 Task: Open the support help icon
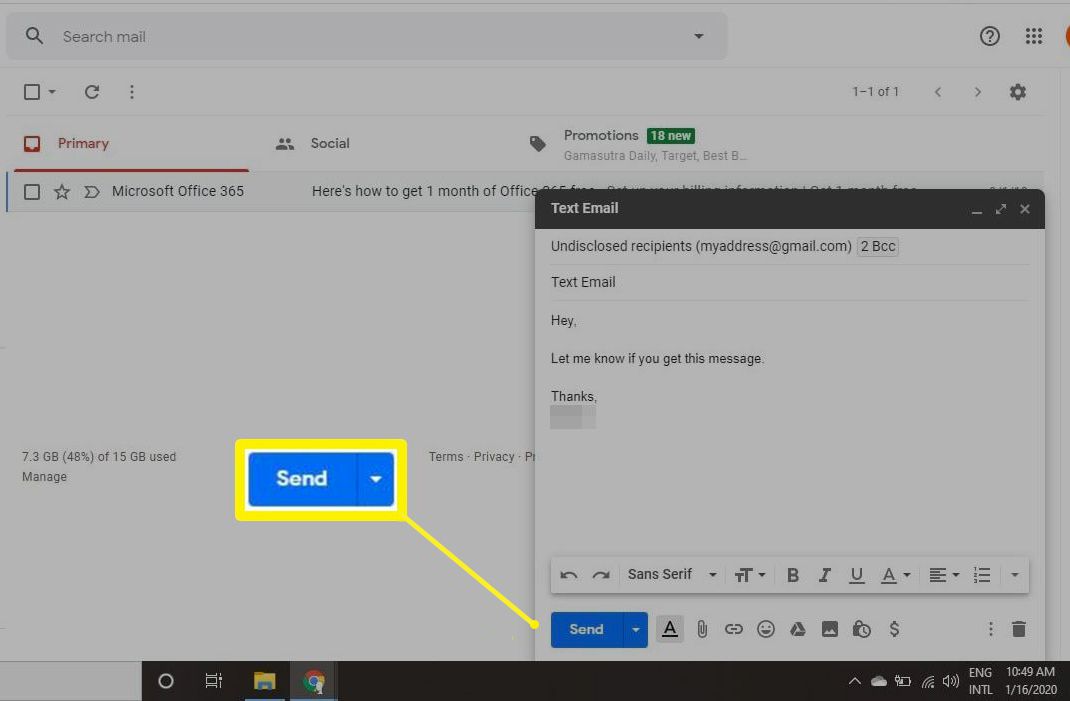click(x=989, y=36)
